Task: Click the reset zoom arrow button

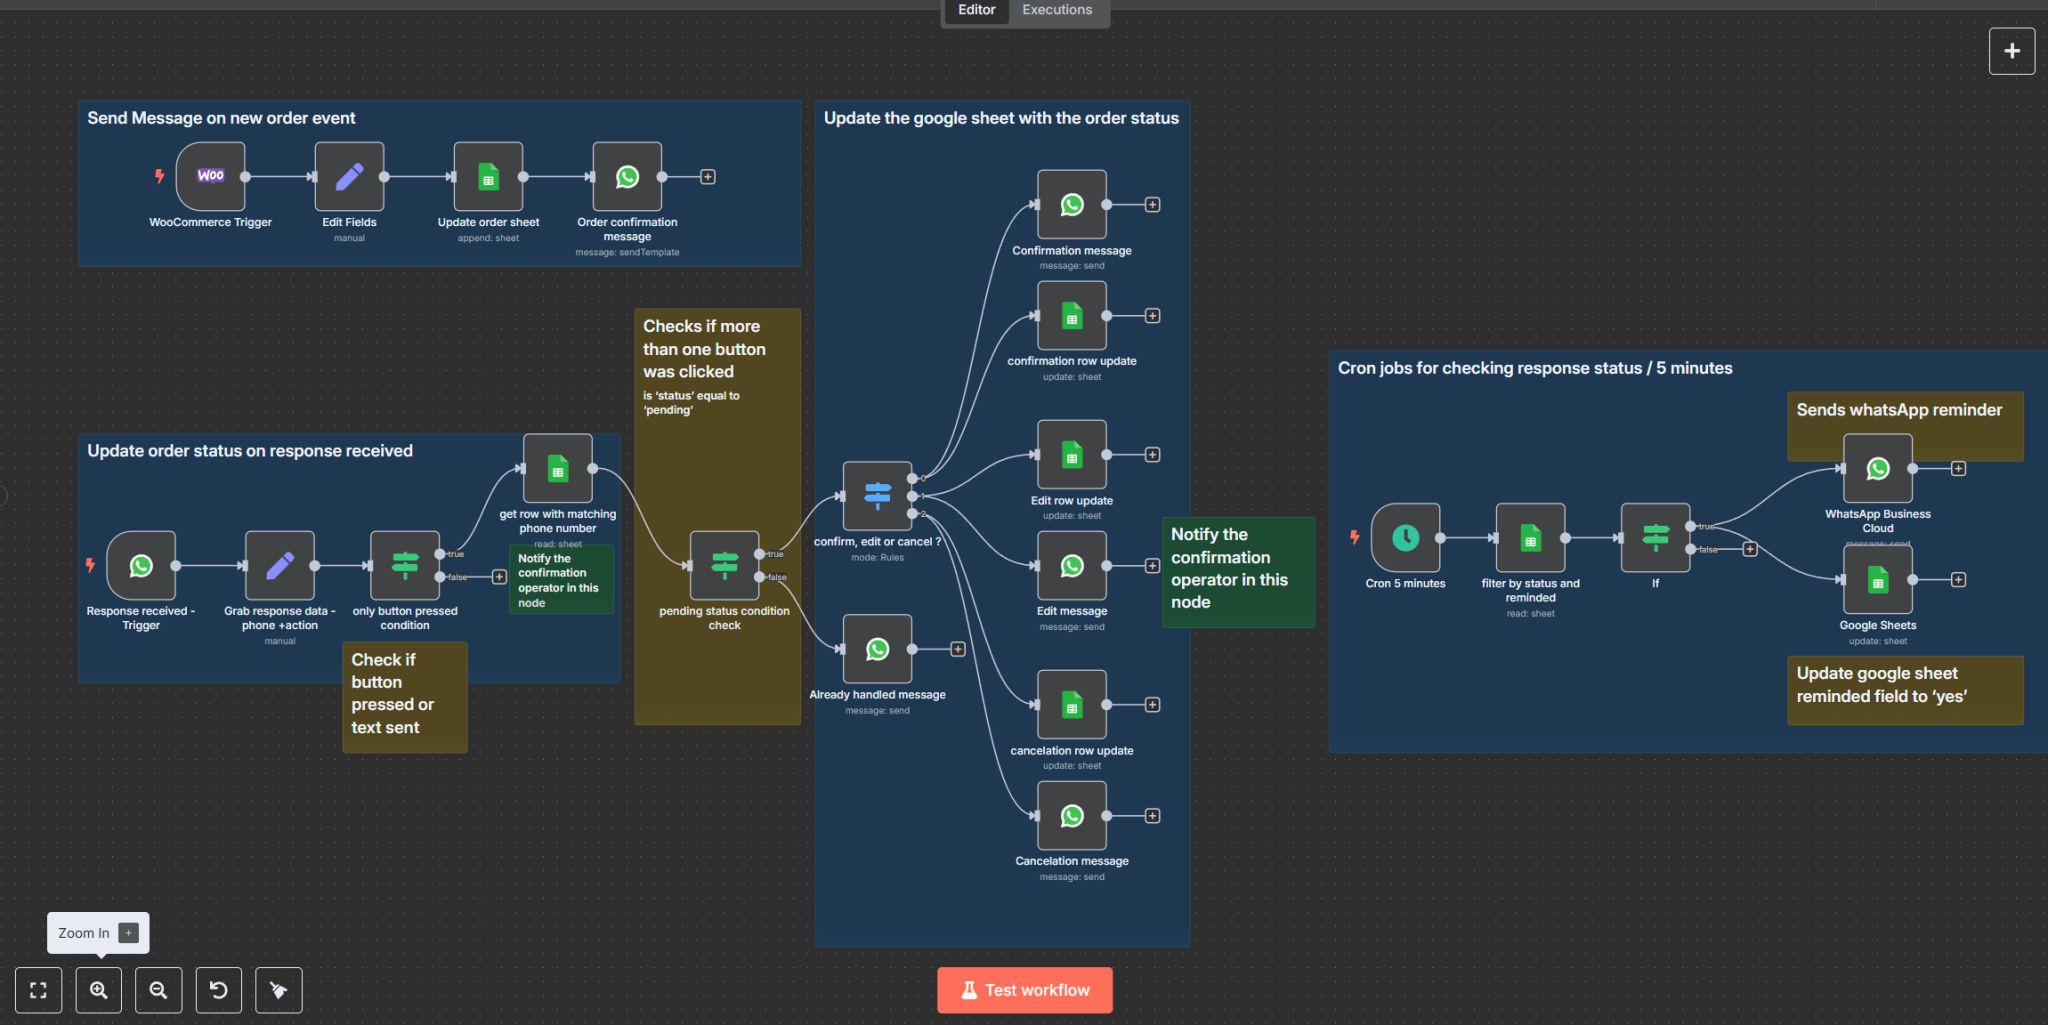Action: point(219,990)
